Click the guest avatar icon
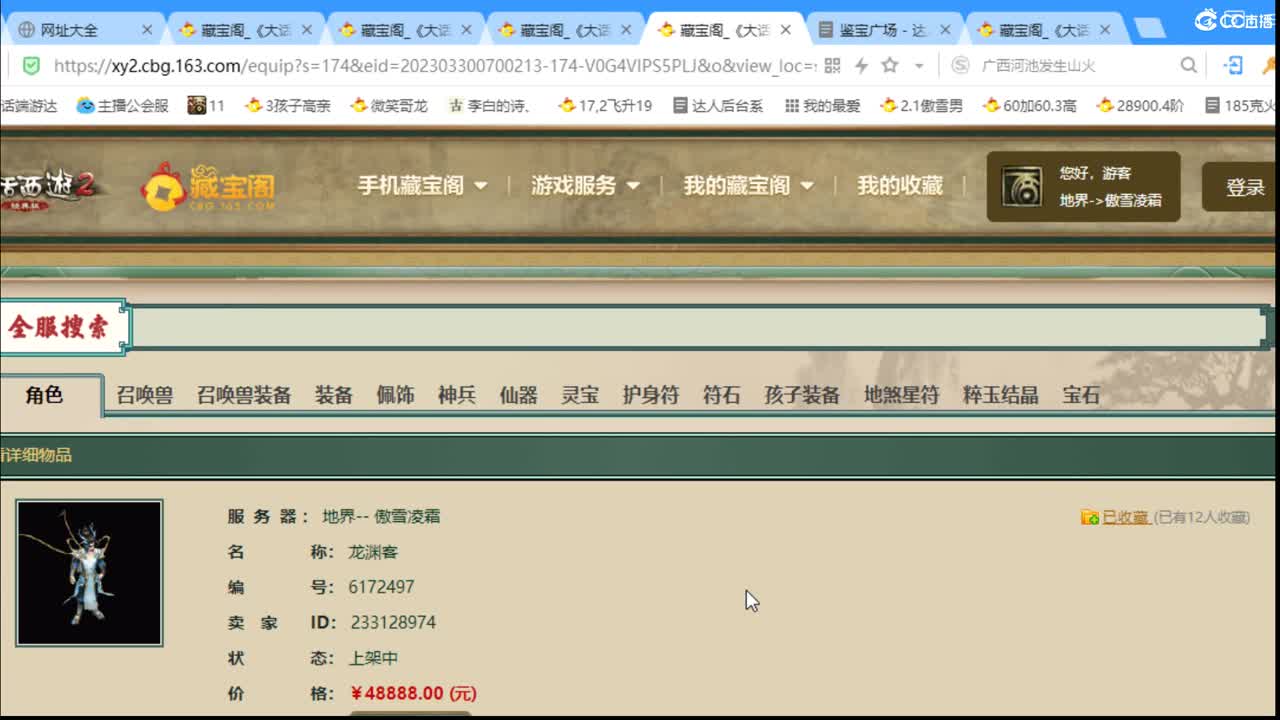Screen dimensions: 1280x720 pos(1022,187)
